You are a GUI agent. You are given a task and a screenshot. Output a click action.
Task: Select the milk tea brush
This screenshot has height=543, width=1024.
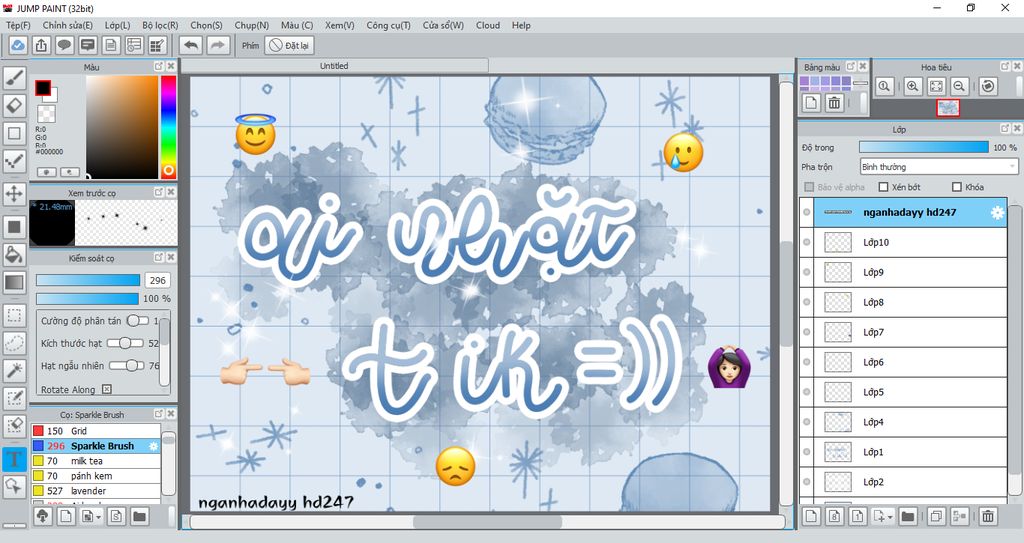pyautogui.click(x=96, y=461)
